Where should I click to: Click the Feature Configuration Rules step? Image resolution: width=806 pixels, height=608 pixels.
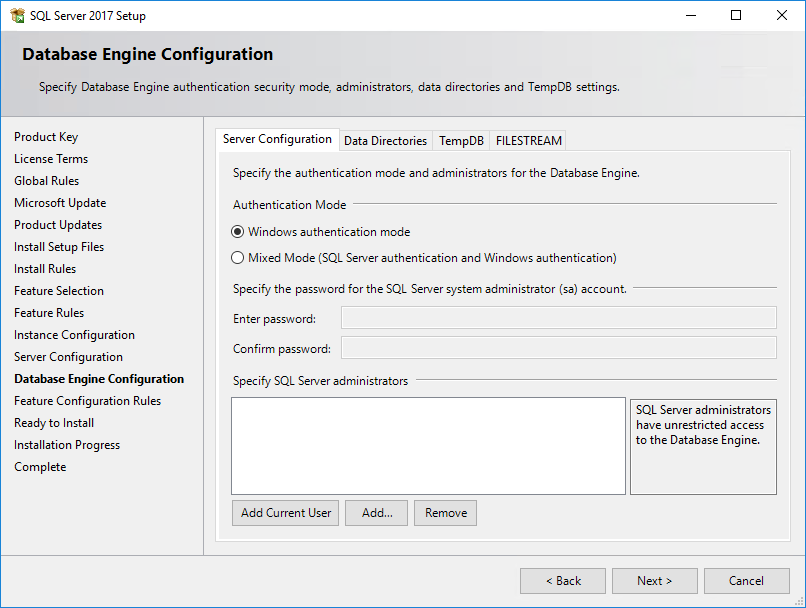coord(88,401)
